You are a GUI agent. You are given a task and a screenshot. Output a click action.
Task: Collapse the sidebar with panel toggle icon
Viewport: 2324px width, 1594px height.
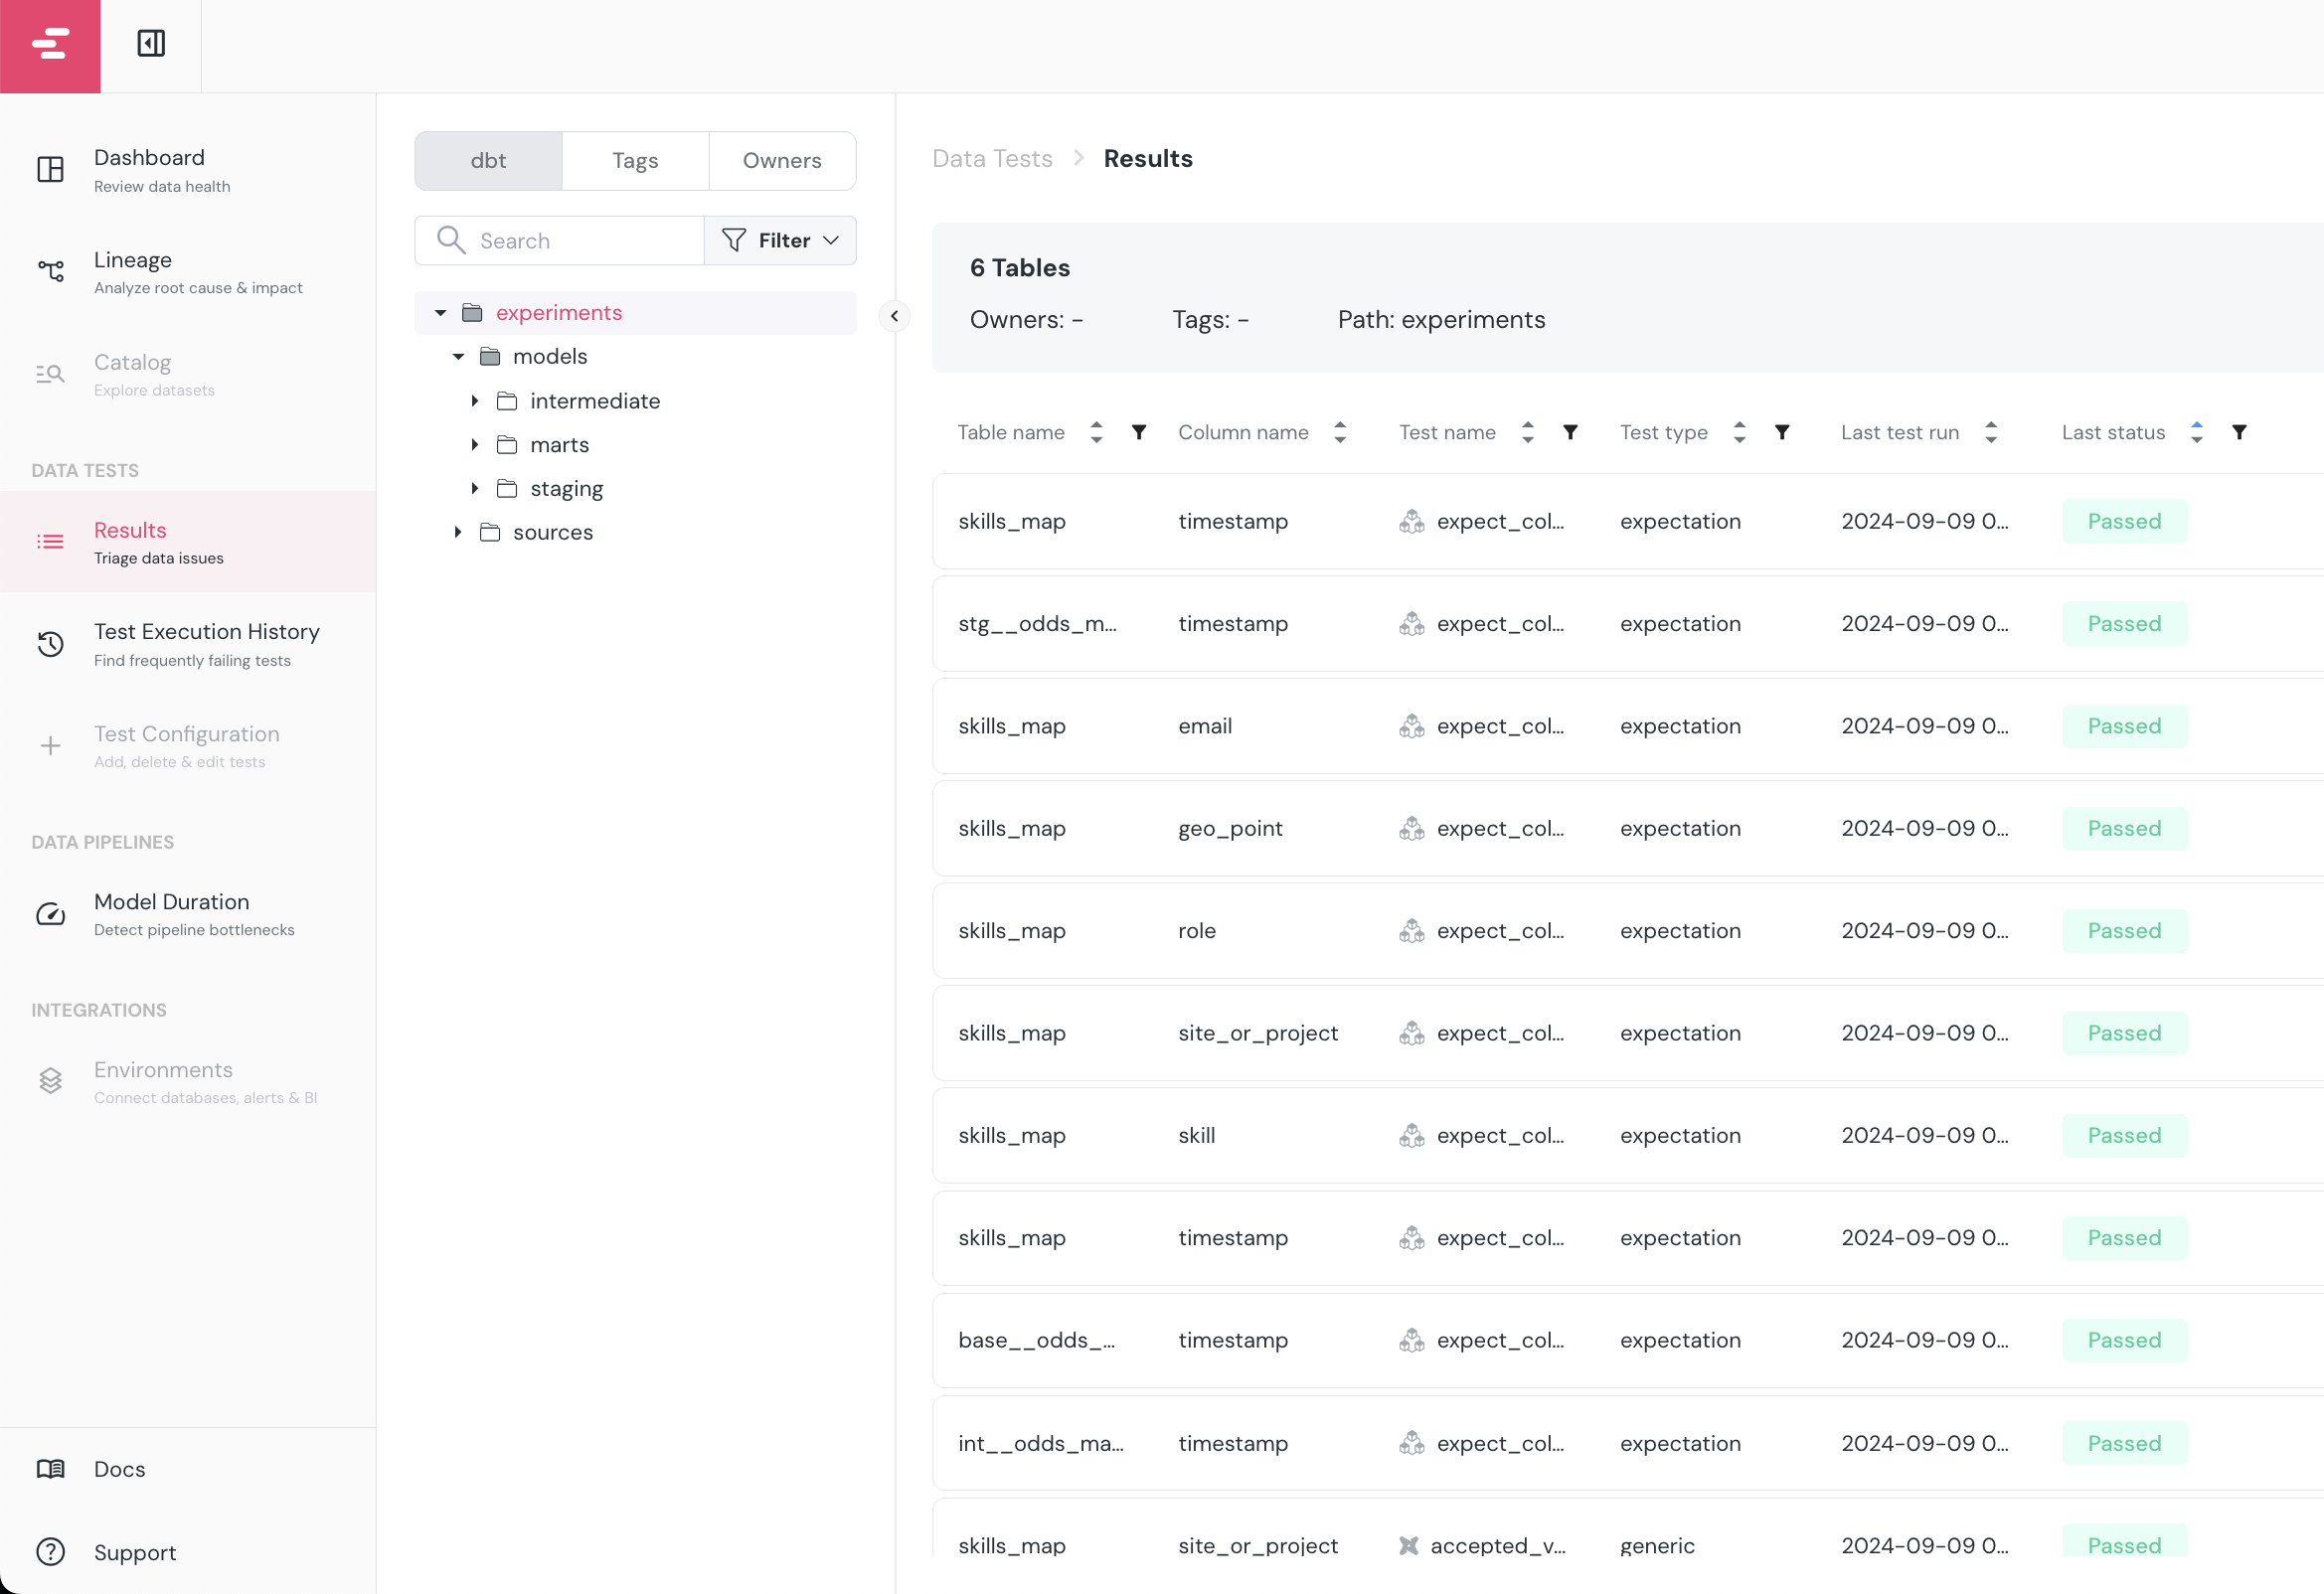pyautogui.click(x=151, y=44)
